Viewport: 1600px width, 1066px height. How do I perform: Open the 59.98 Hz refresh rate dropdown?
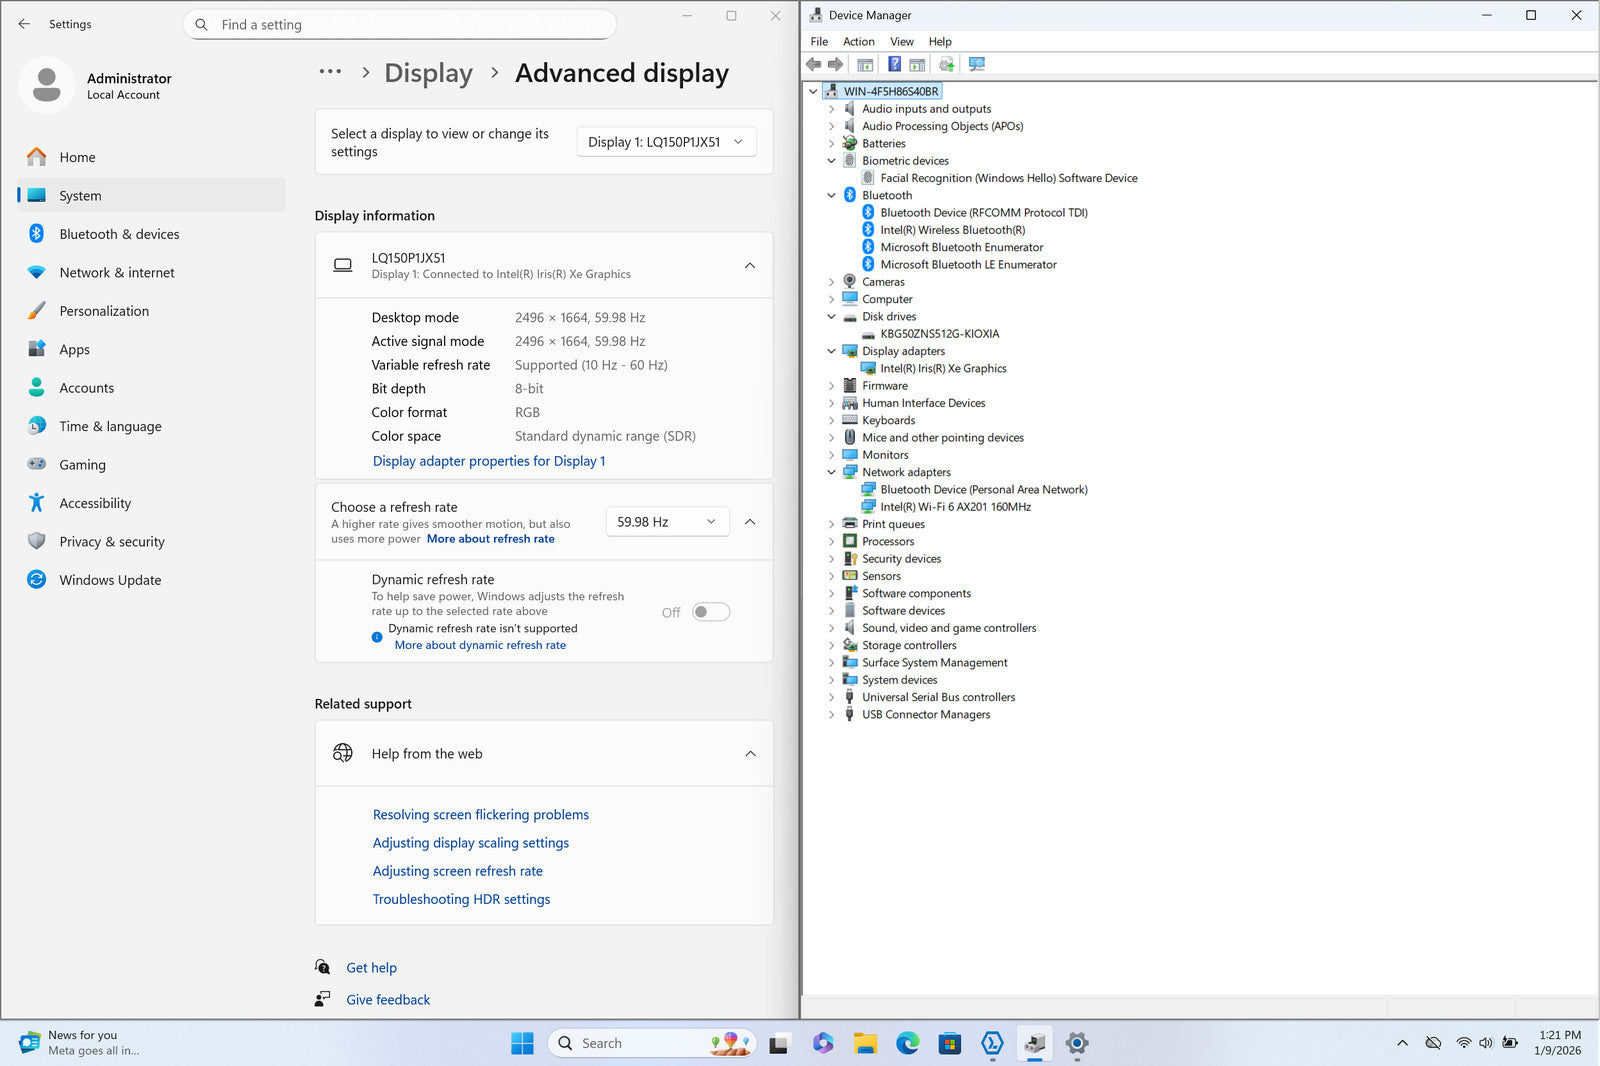pyautogui.click(x=667, y=522)
